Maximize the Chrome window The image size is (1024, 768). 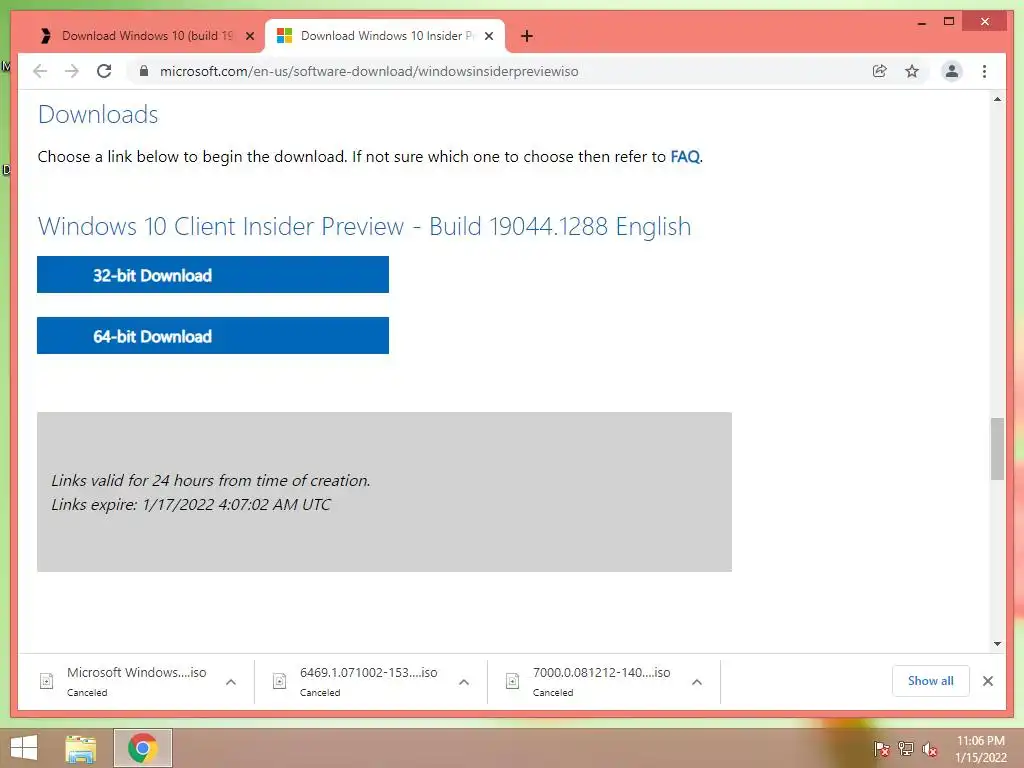pyautogui.click(x=949, y=22)
